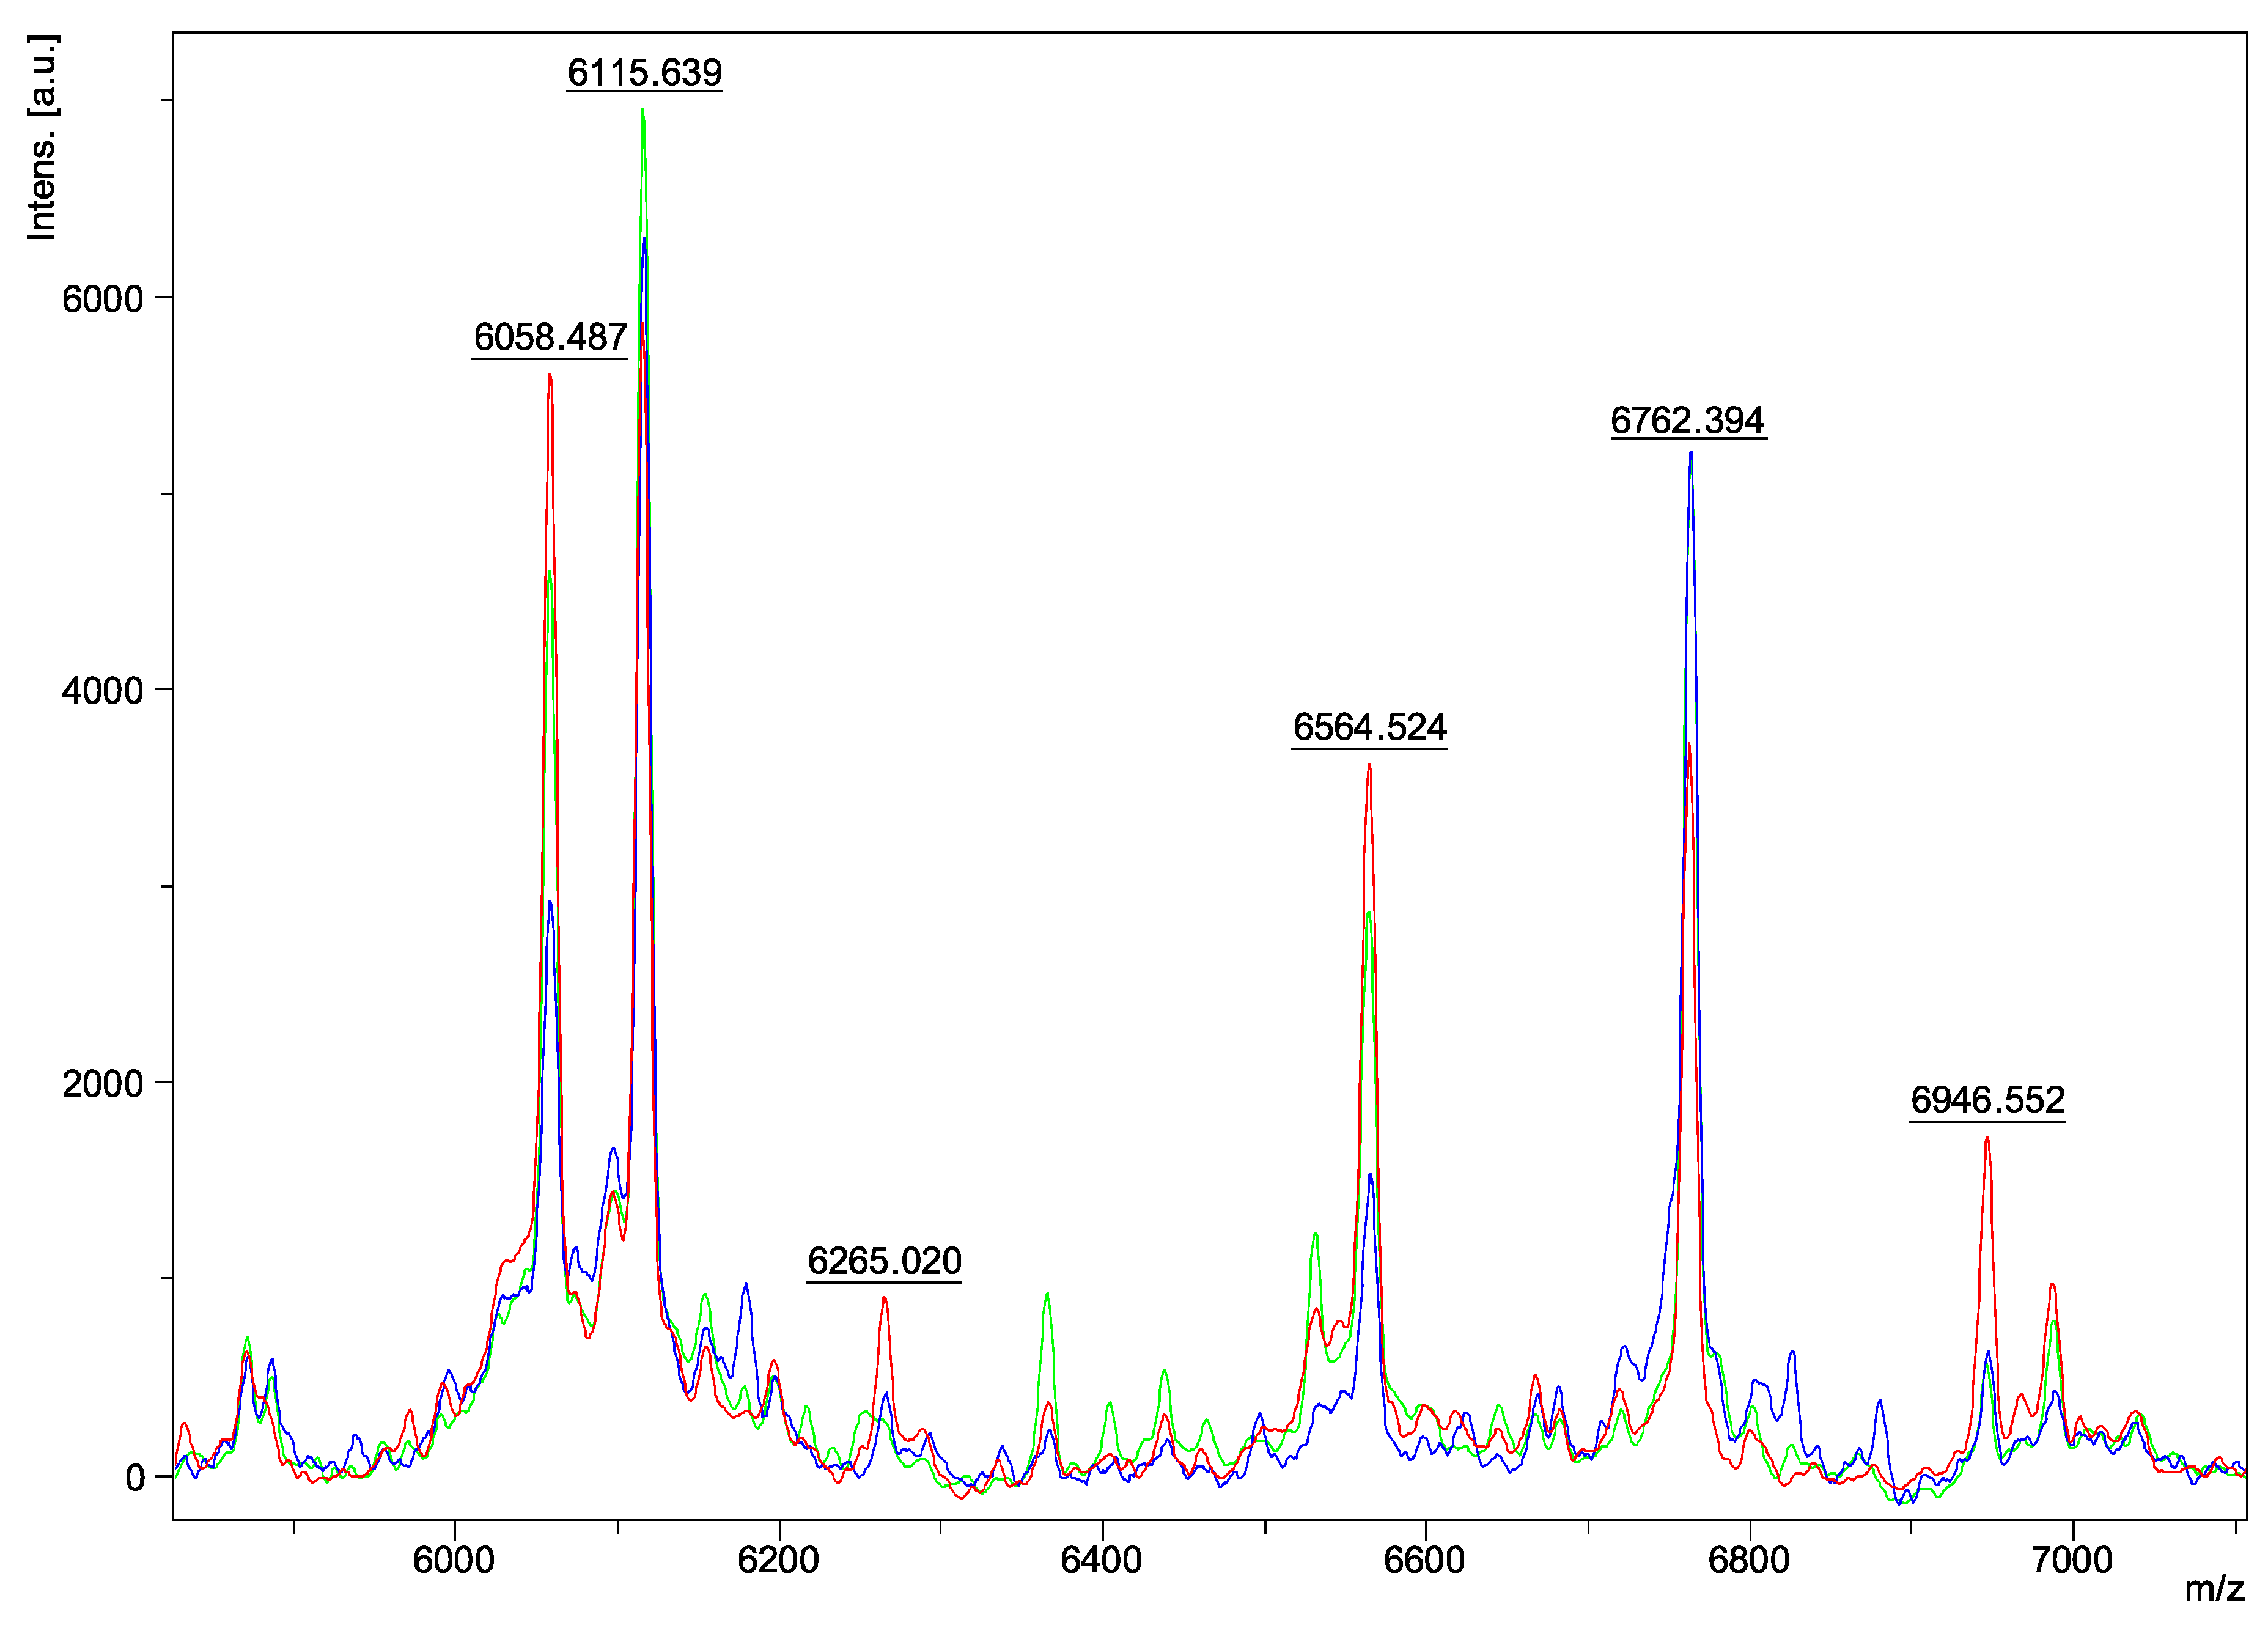Click the tip of the tallest green peak
The width and height of the screenshot is (2268, 1631).
642,111
